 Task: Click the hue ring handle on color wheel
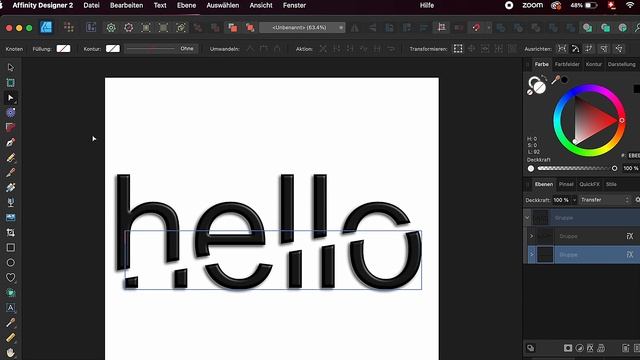[622, 120]
